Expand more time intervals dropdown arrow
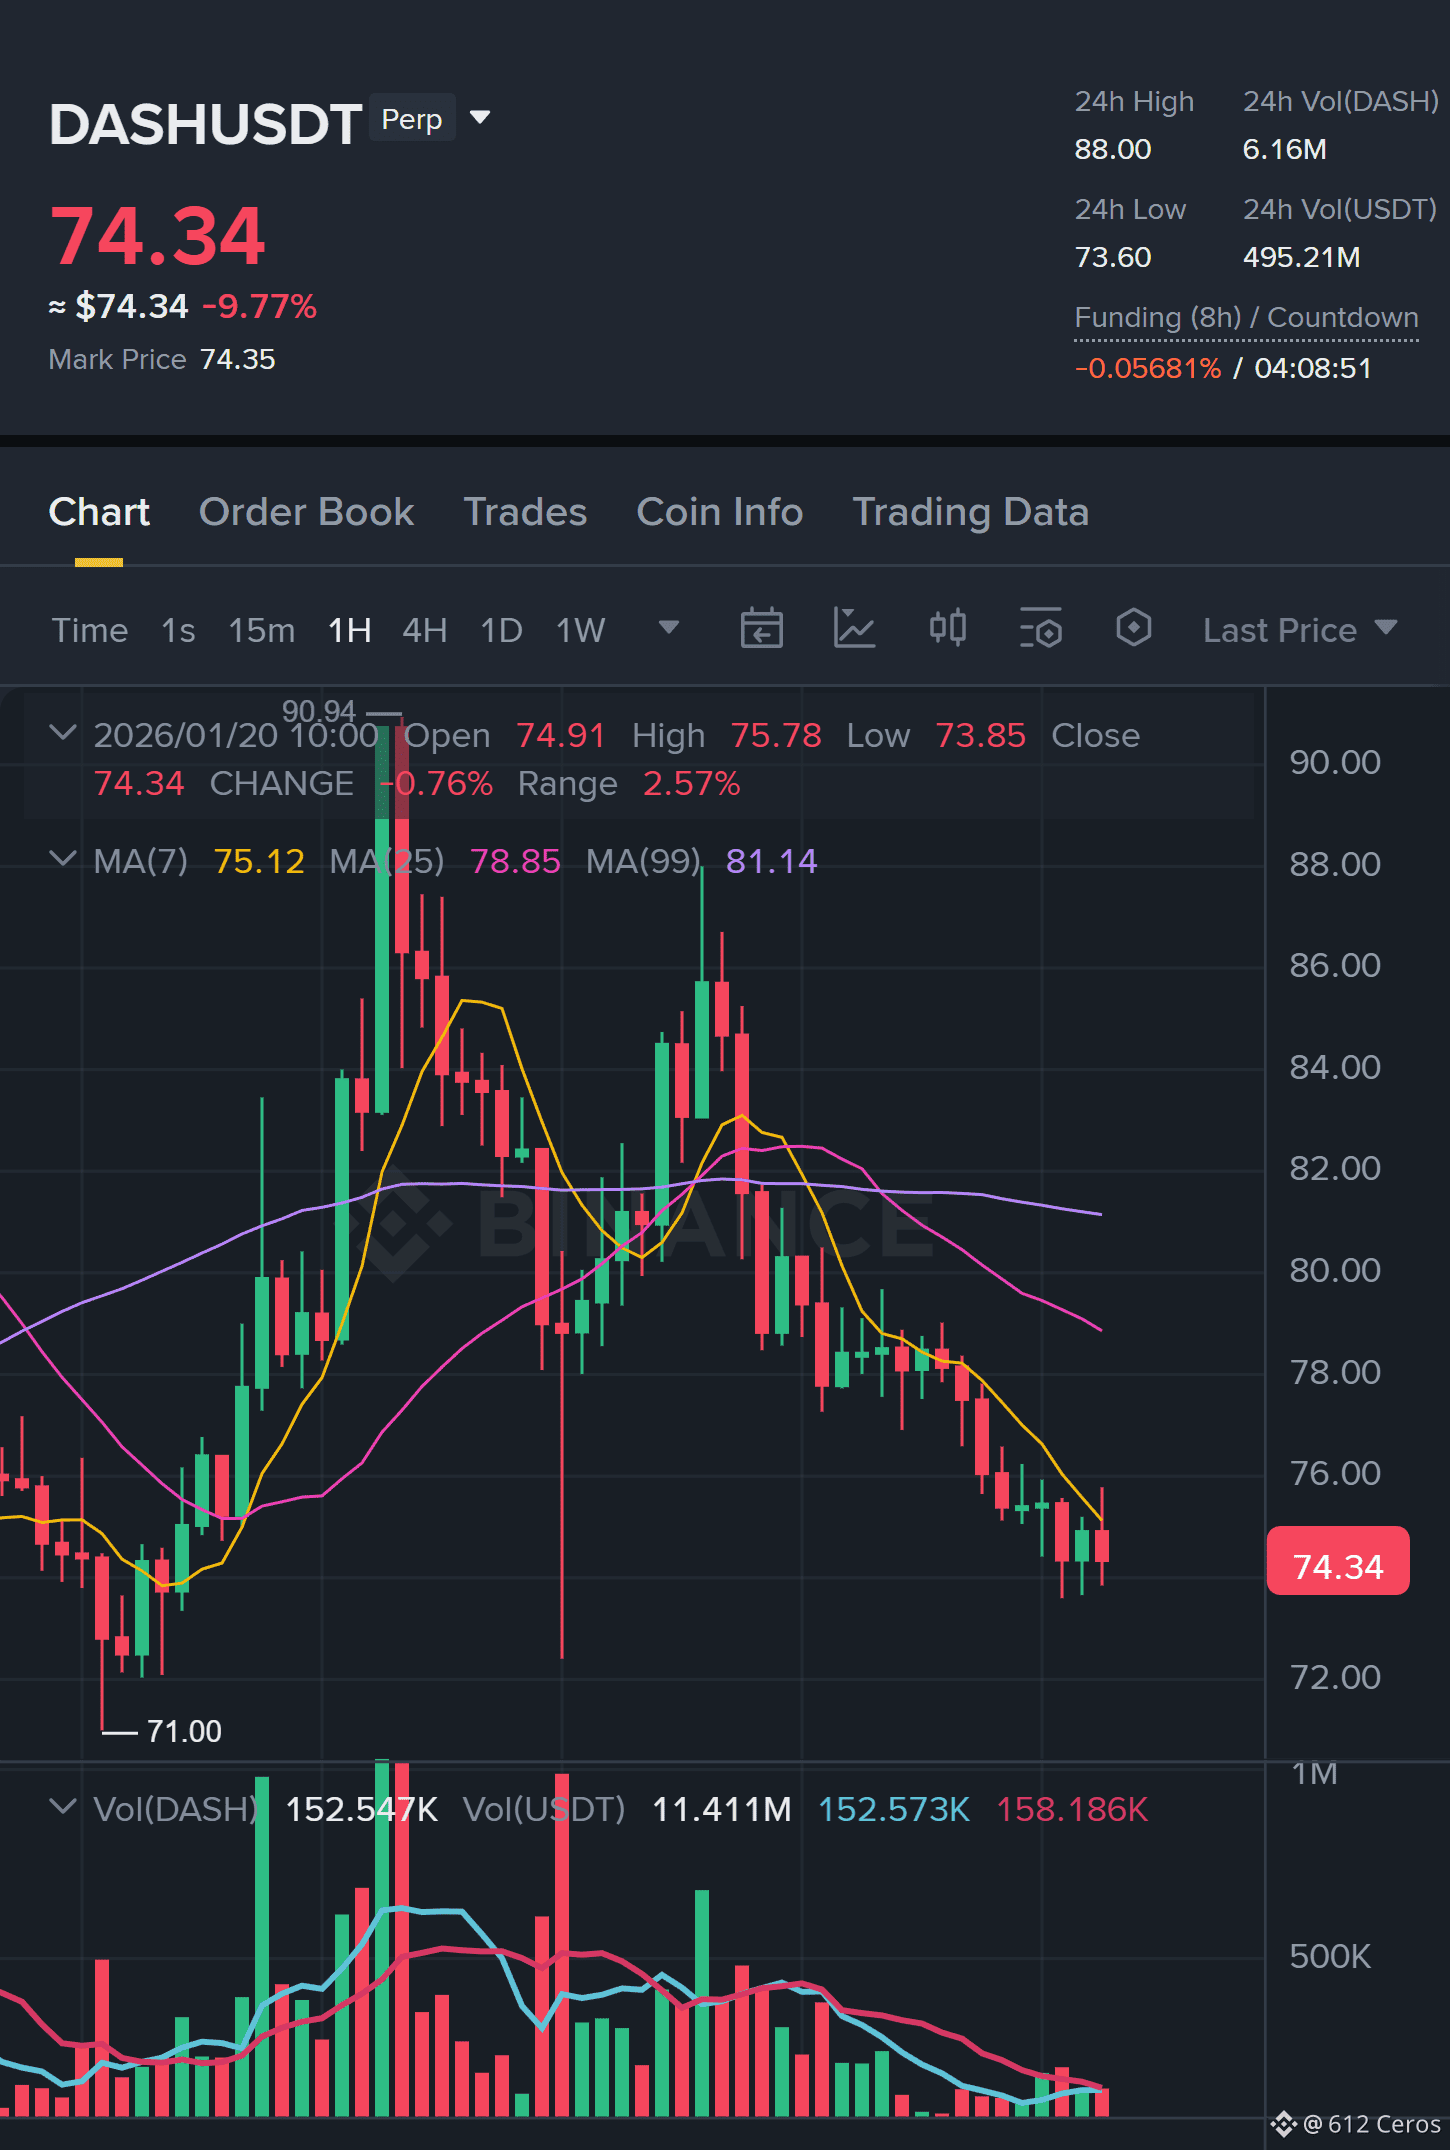Image resolution: width=1450 pixels, height=2150 pixels. 669,628
